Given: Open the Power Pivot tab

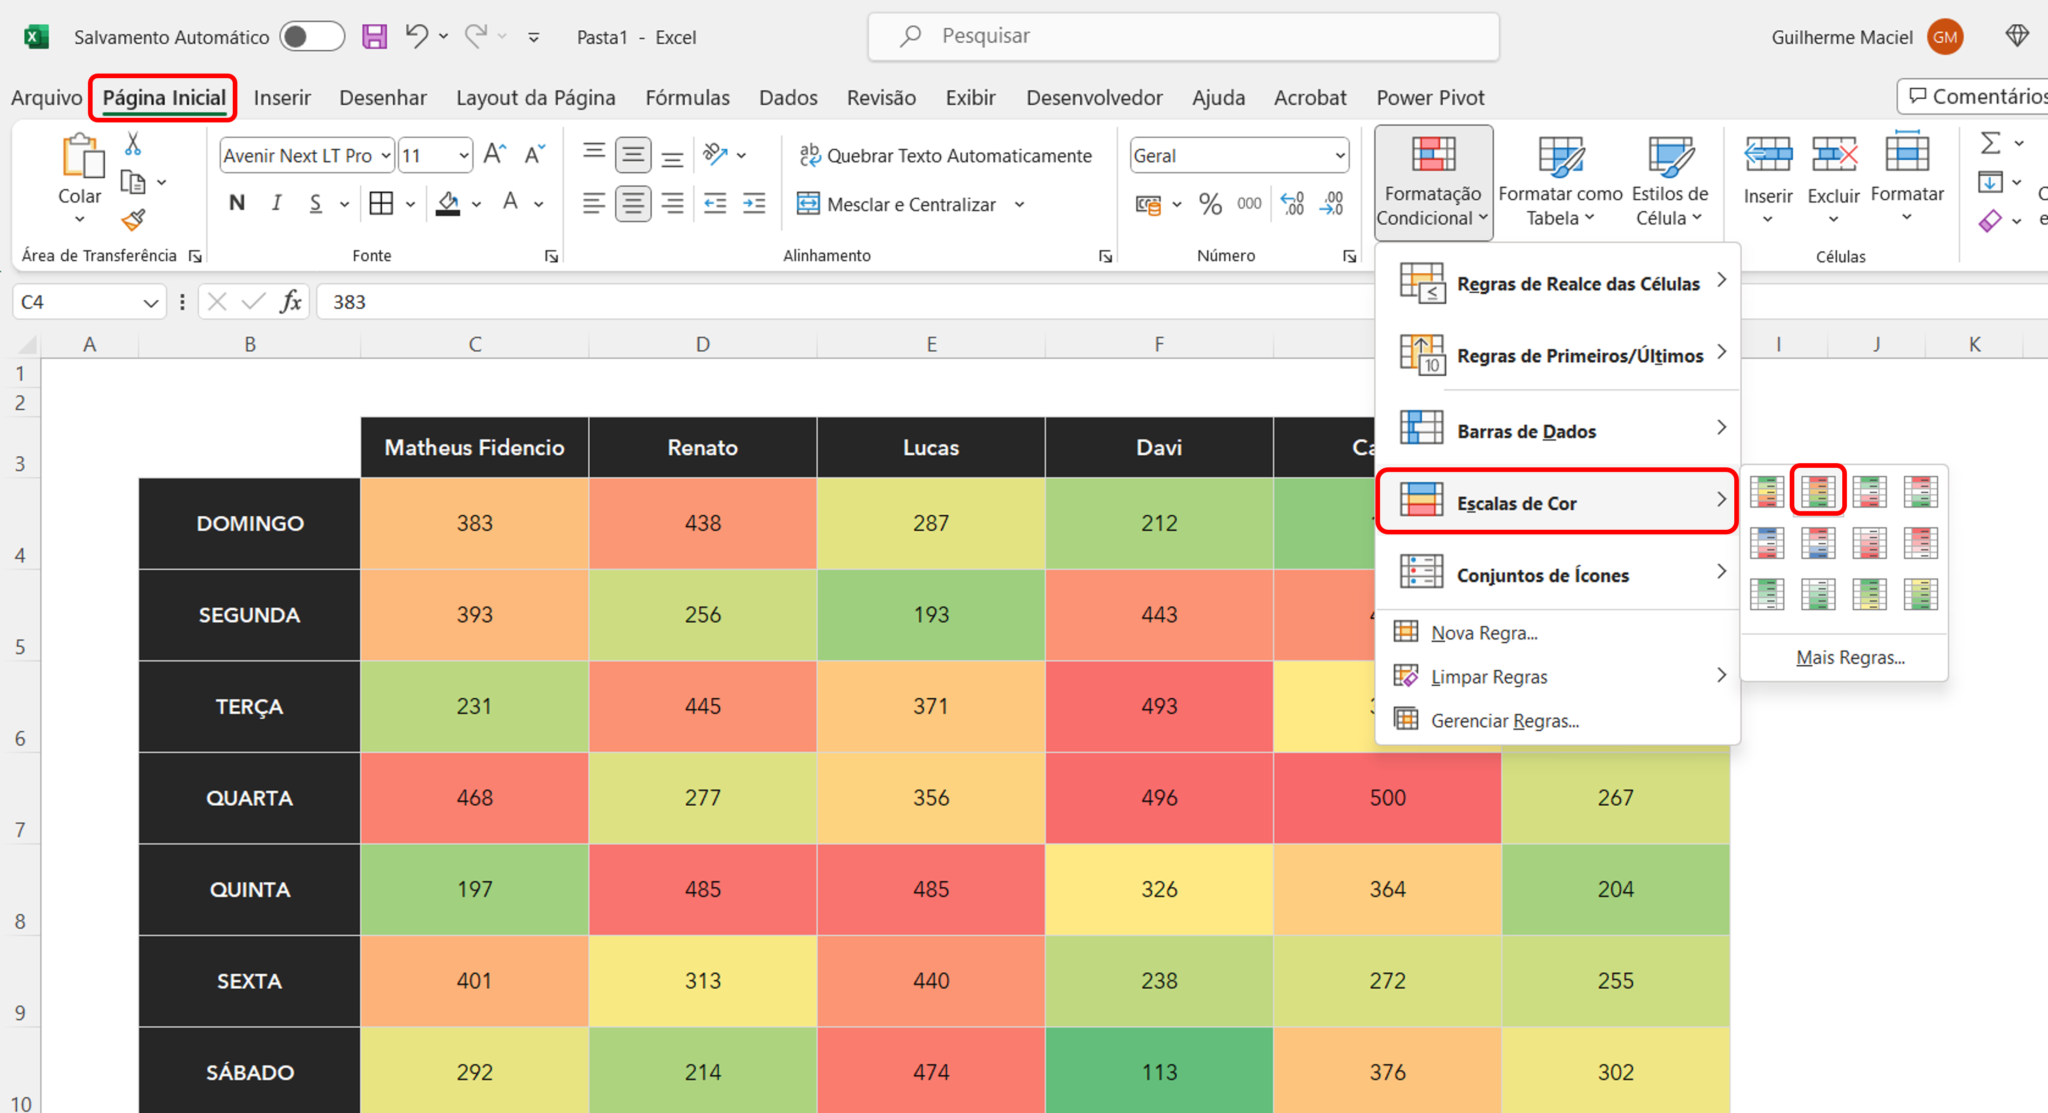Looking at the screenshot, I should (1430, 97).
